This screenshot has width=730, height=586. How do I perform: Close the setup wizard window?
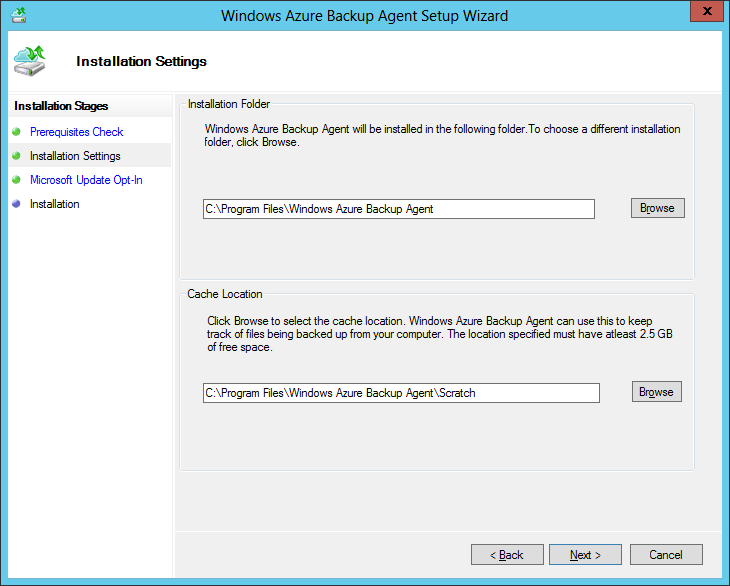[707, 11]
